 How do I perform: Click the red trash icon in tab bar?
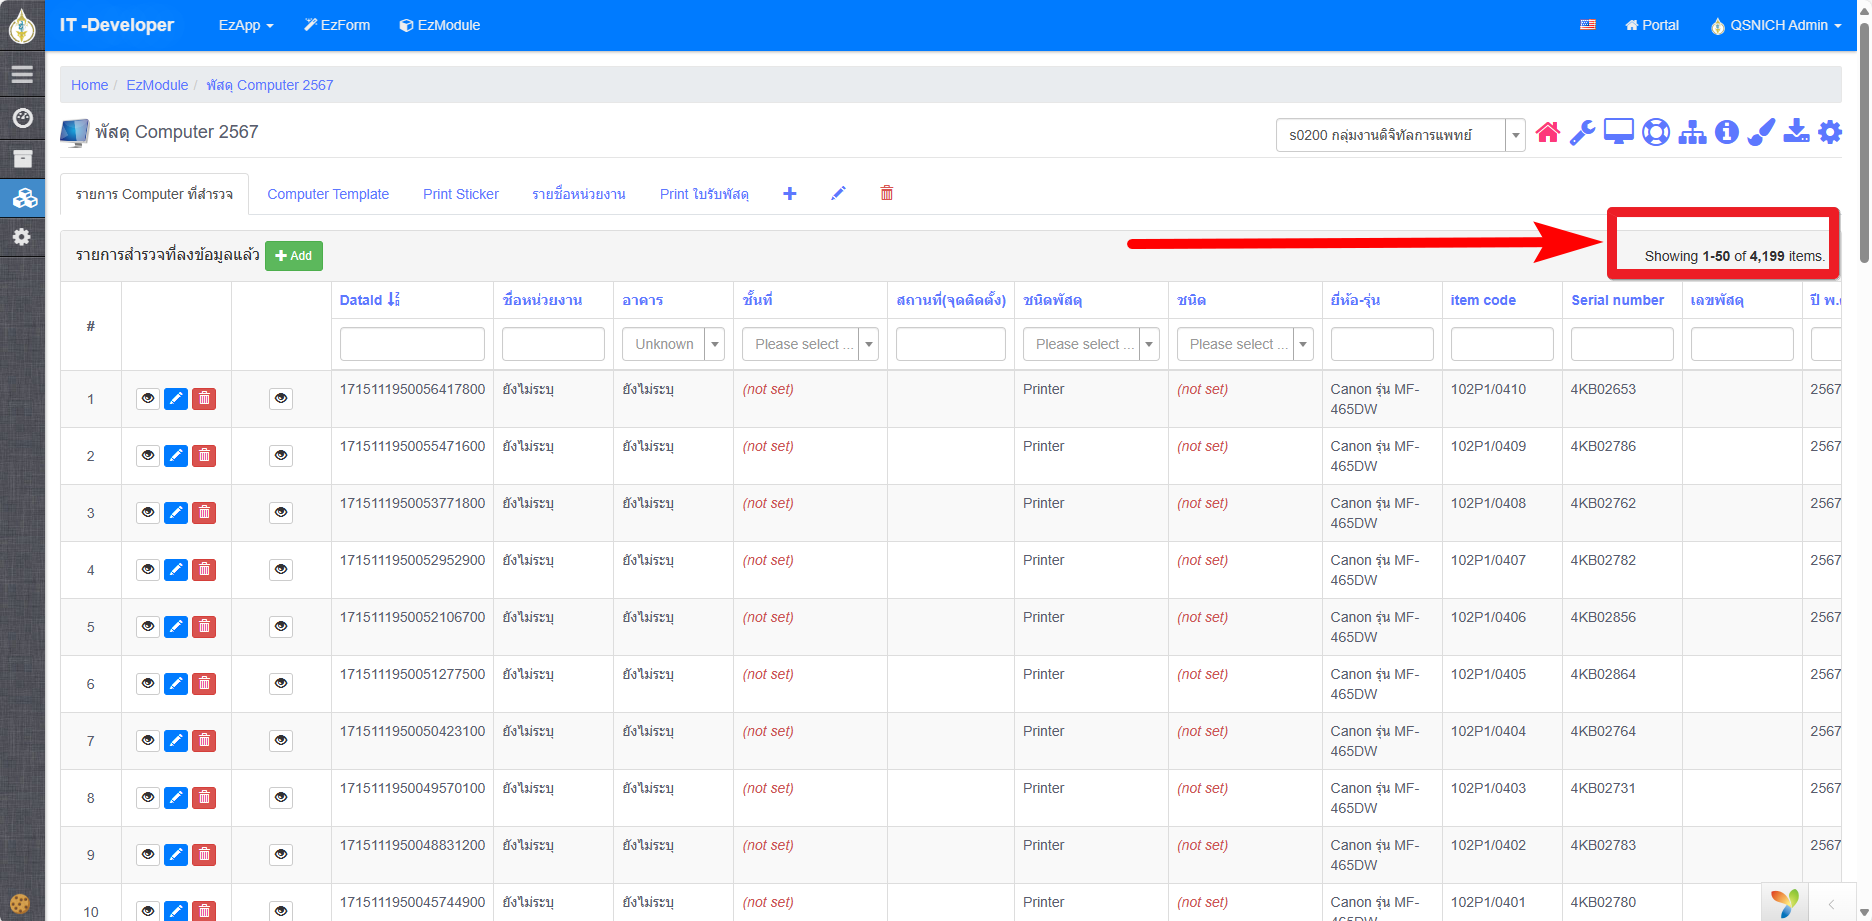pos(886,193)
